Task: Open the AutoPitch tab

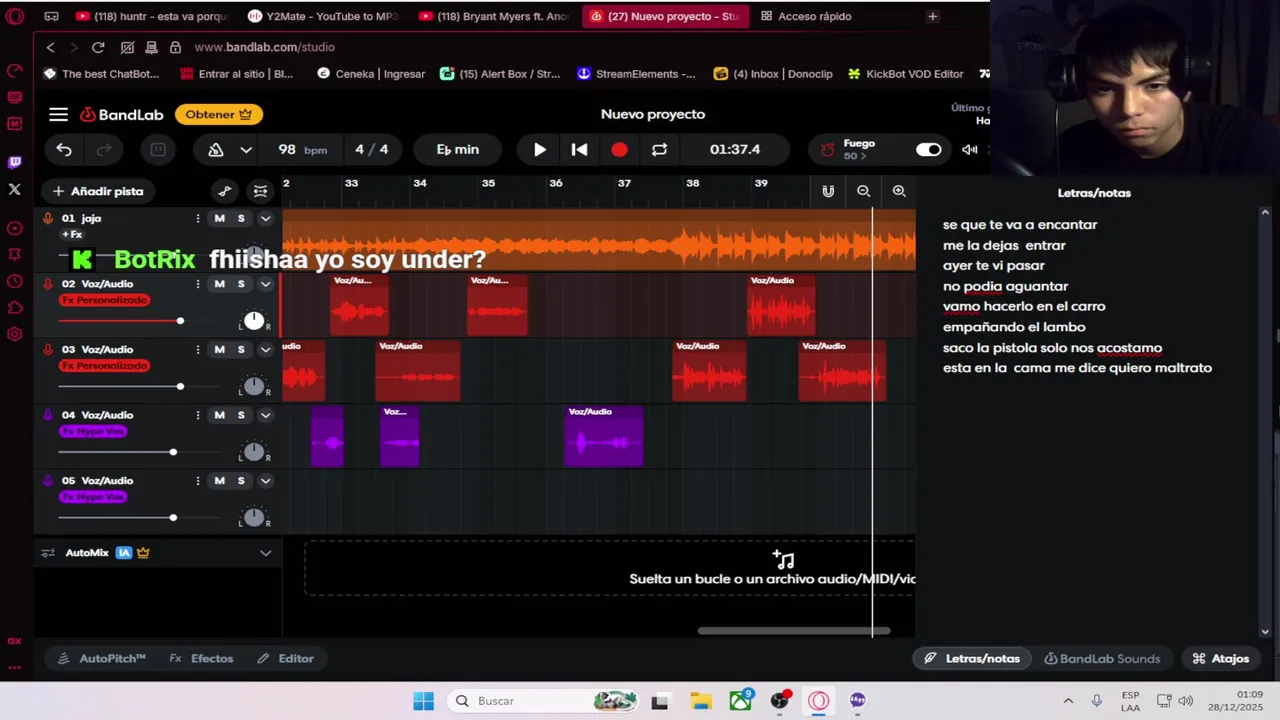Action: 102,659
